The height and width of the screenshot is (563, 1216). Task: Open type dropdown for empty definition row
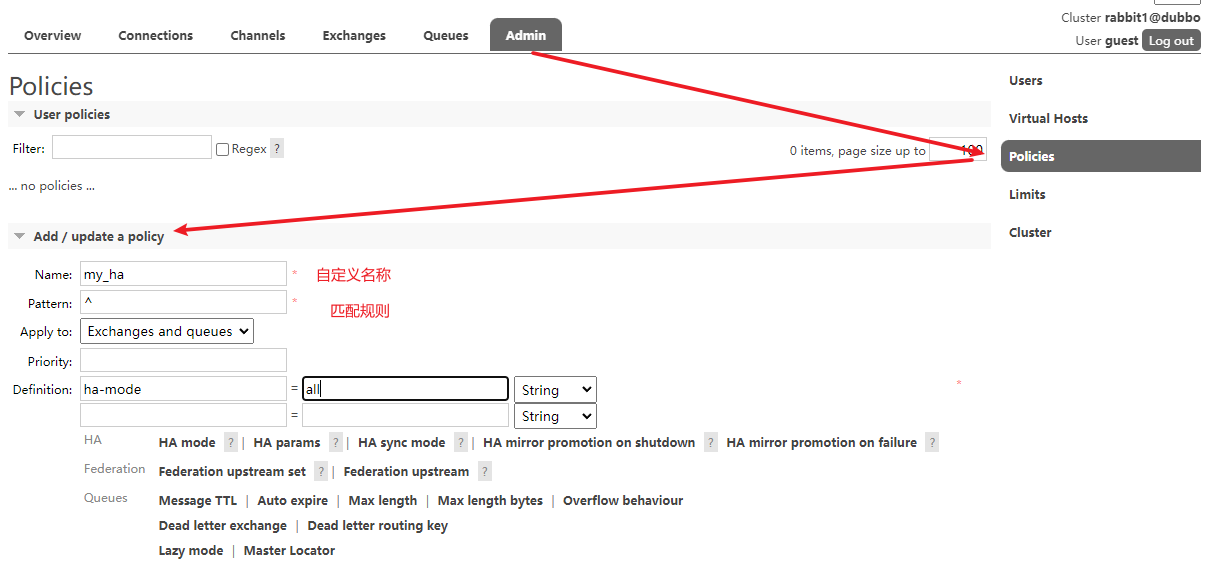(555, 416)
